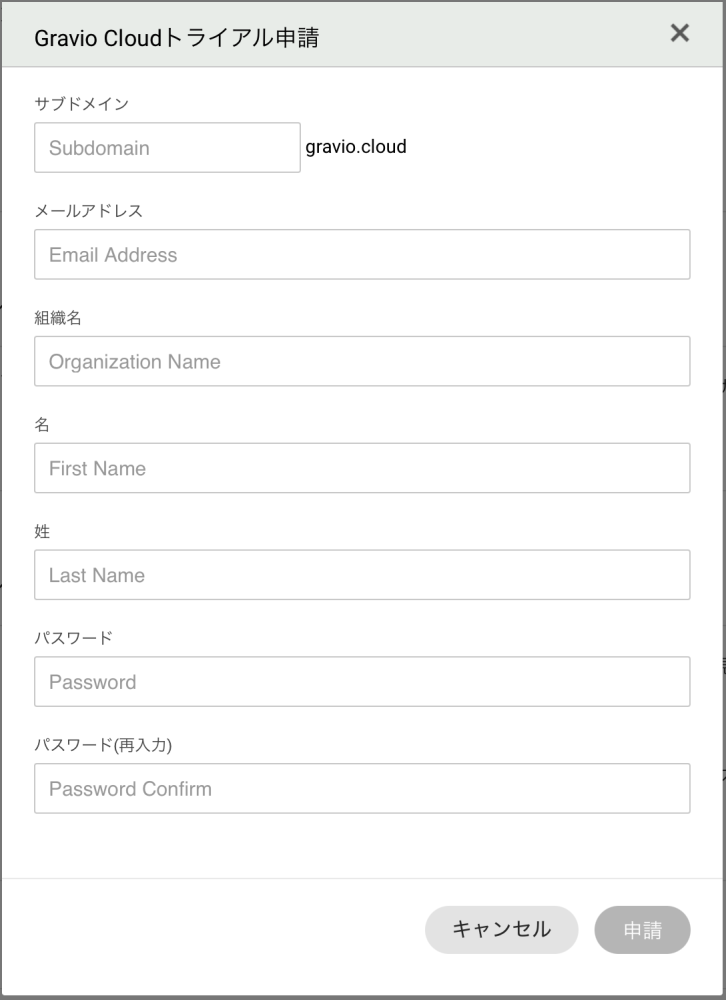The width and height of the screenshot is (726, 1000).
Task: Select the Password Confirm field
Action: [x=362, y=789]
